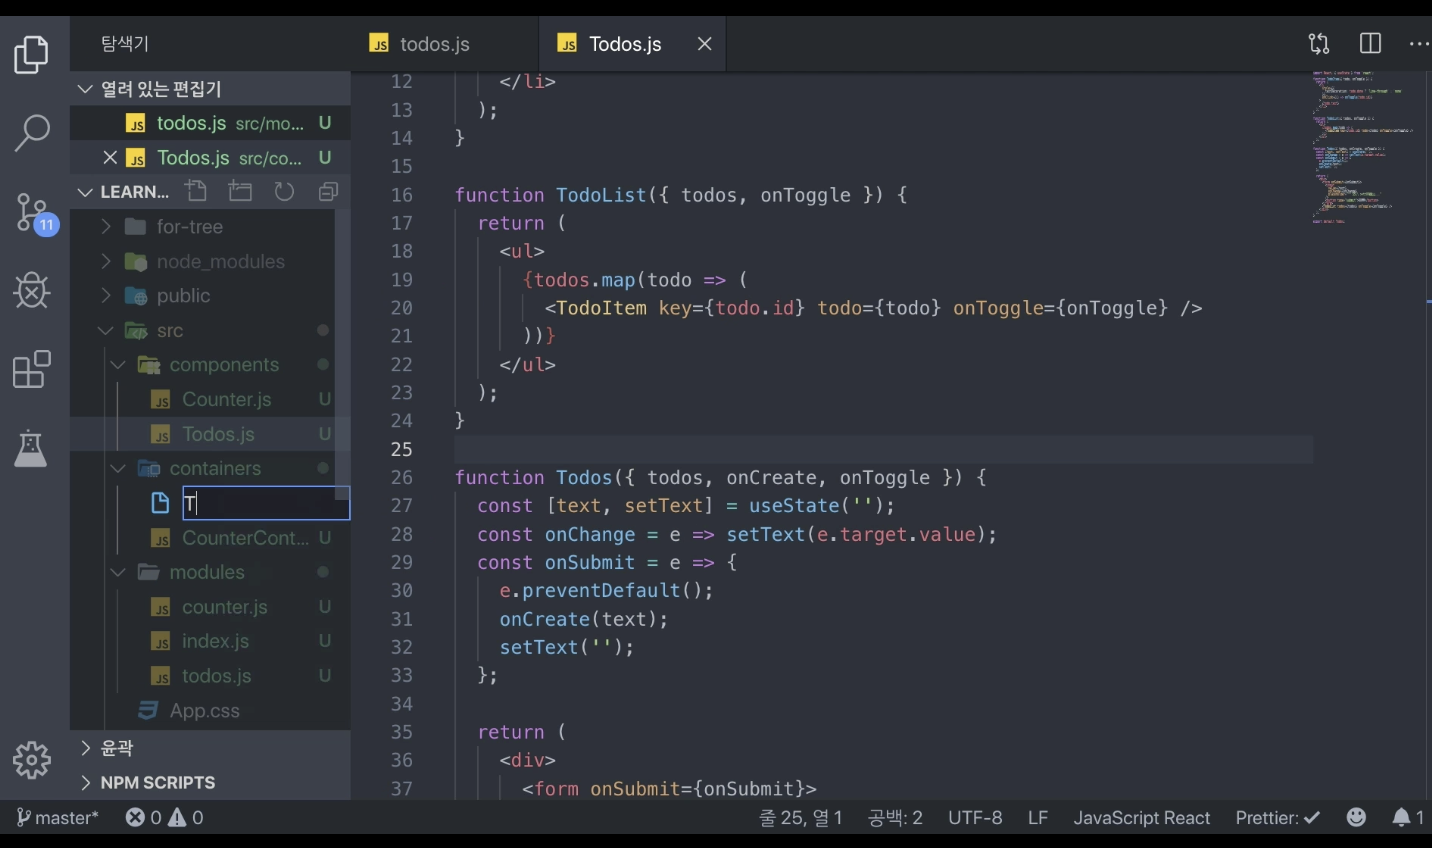Select the Todos.js editor tab
Screen dimensions: 1432x848
(632, 44)
